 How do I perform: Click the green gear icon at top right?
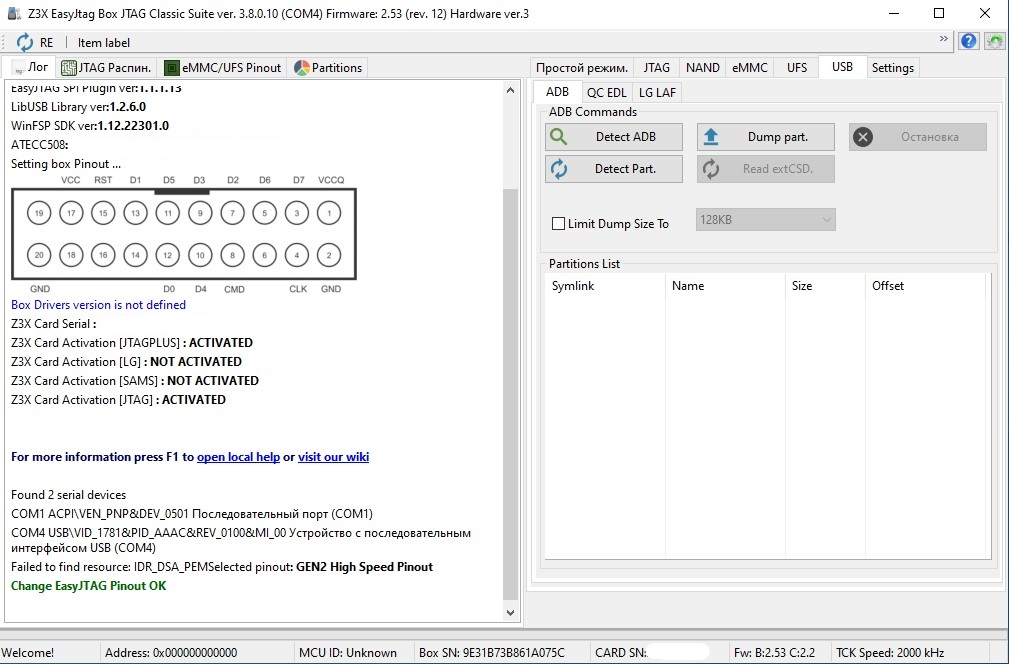pos(995,42)
